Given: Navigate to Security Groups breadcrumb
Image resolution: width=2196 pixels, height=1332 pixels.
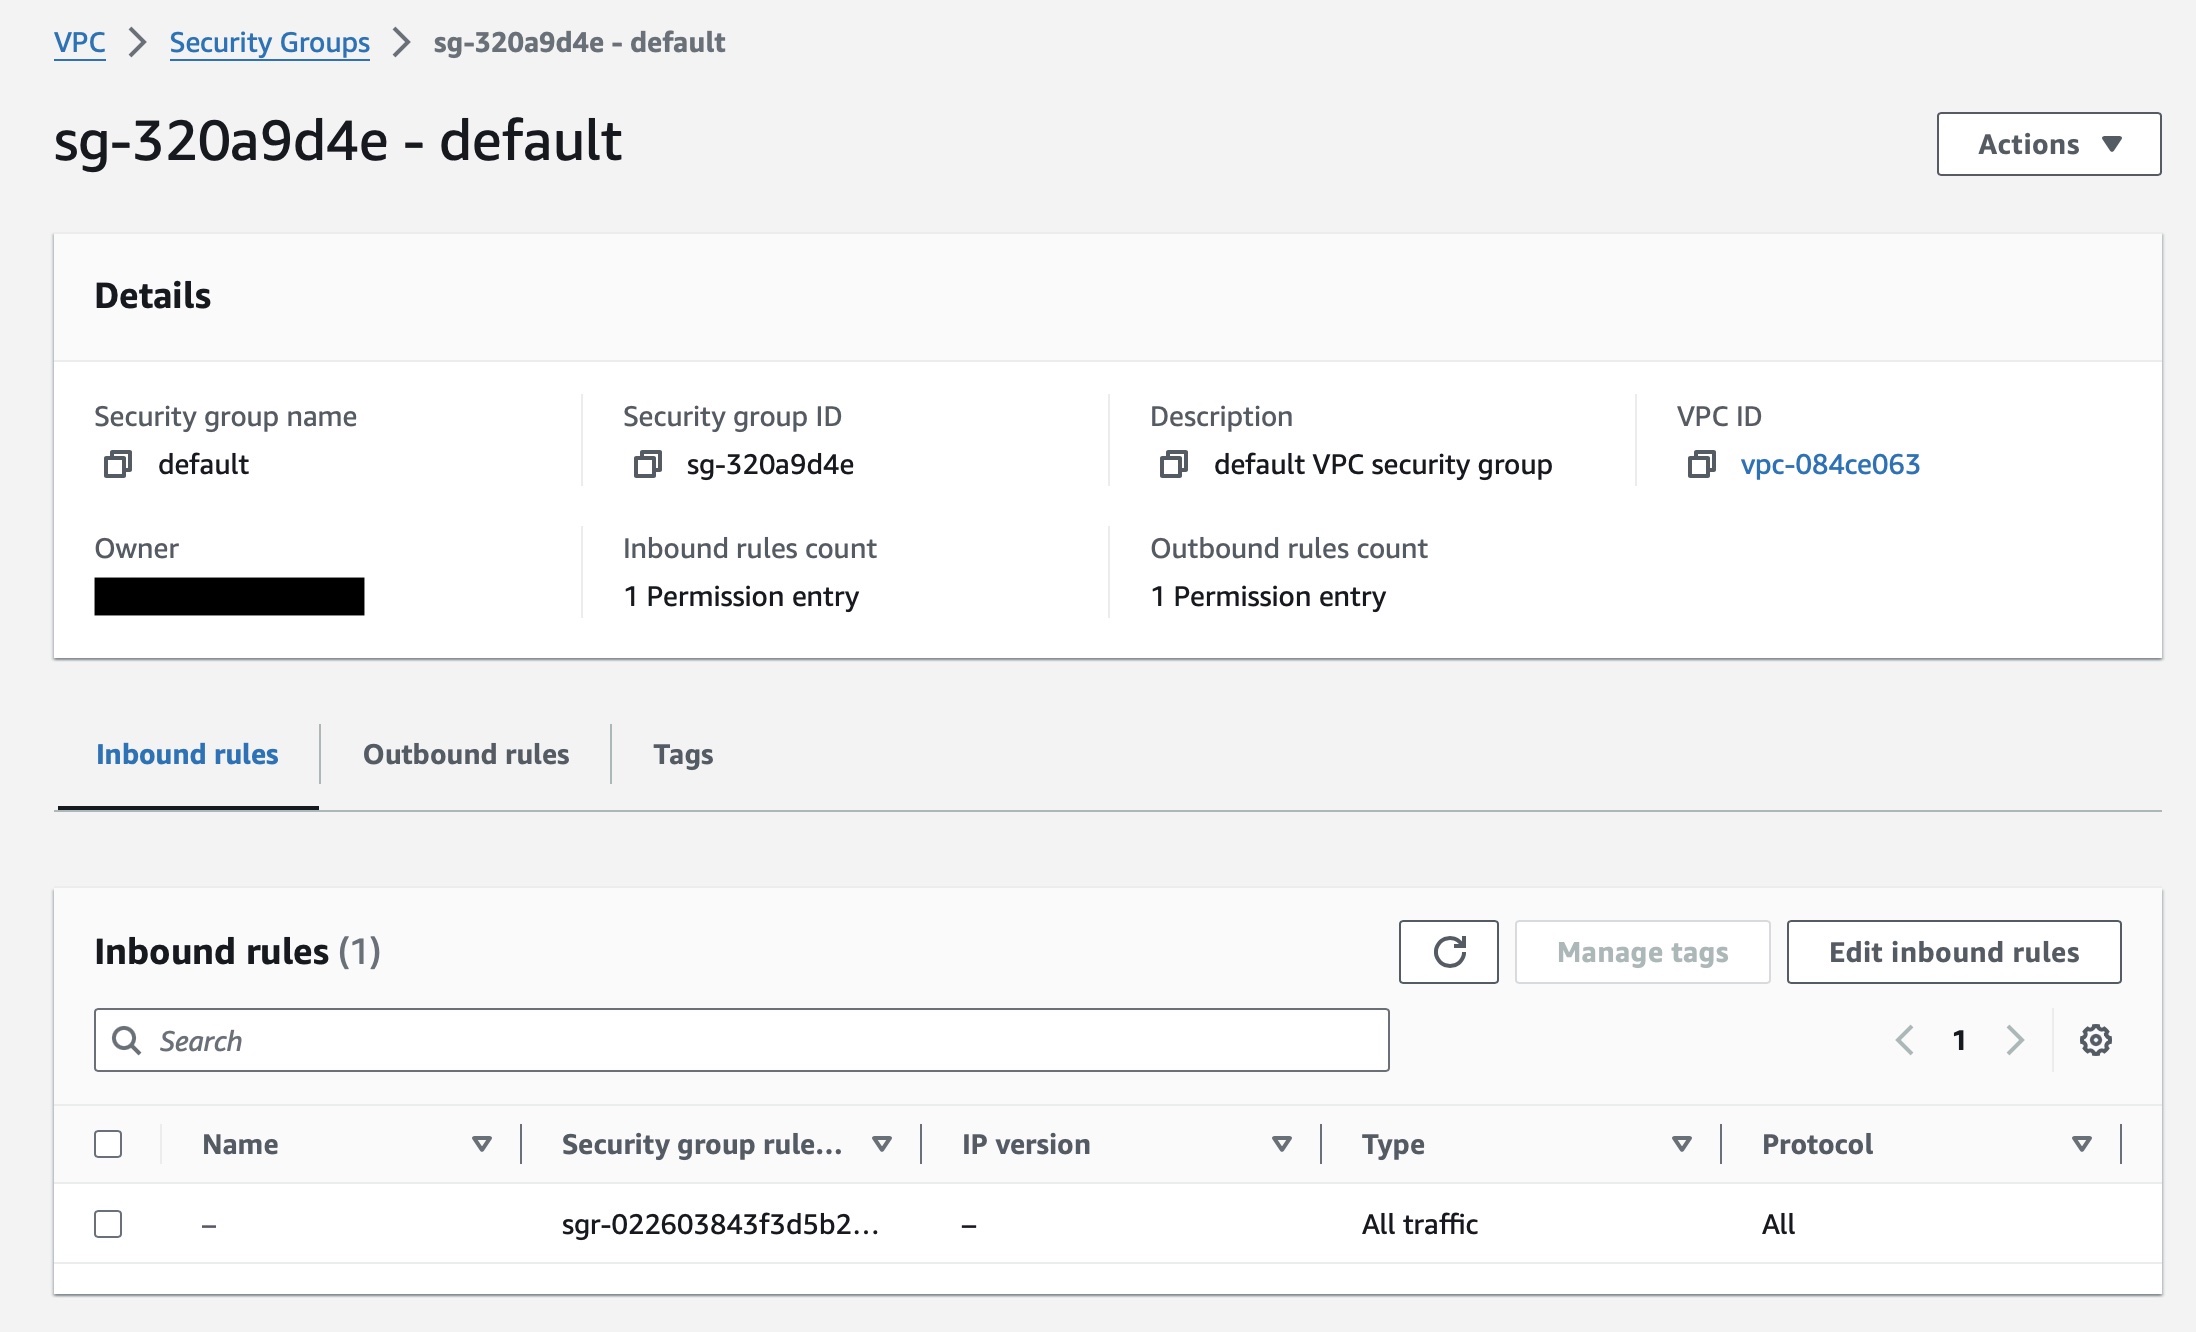Looking at the screenshot, I should (269, 42).
